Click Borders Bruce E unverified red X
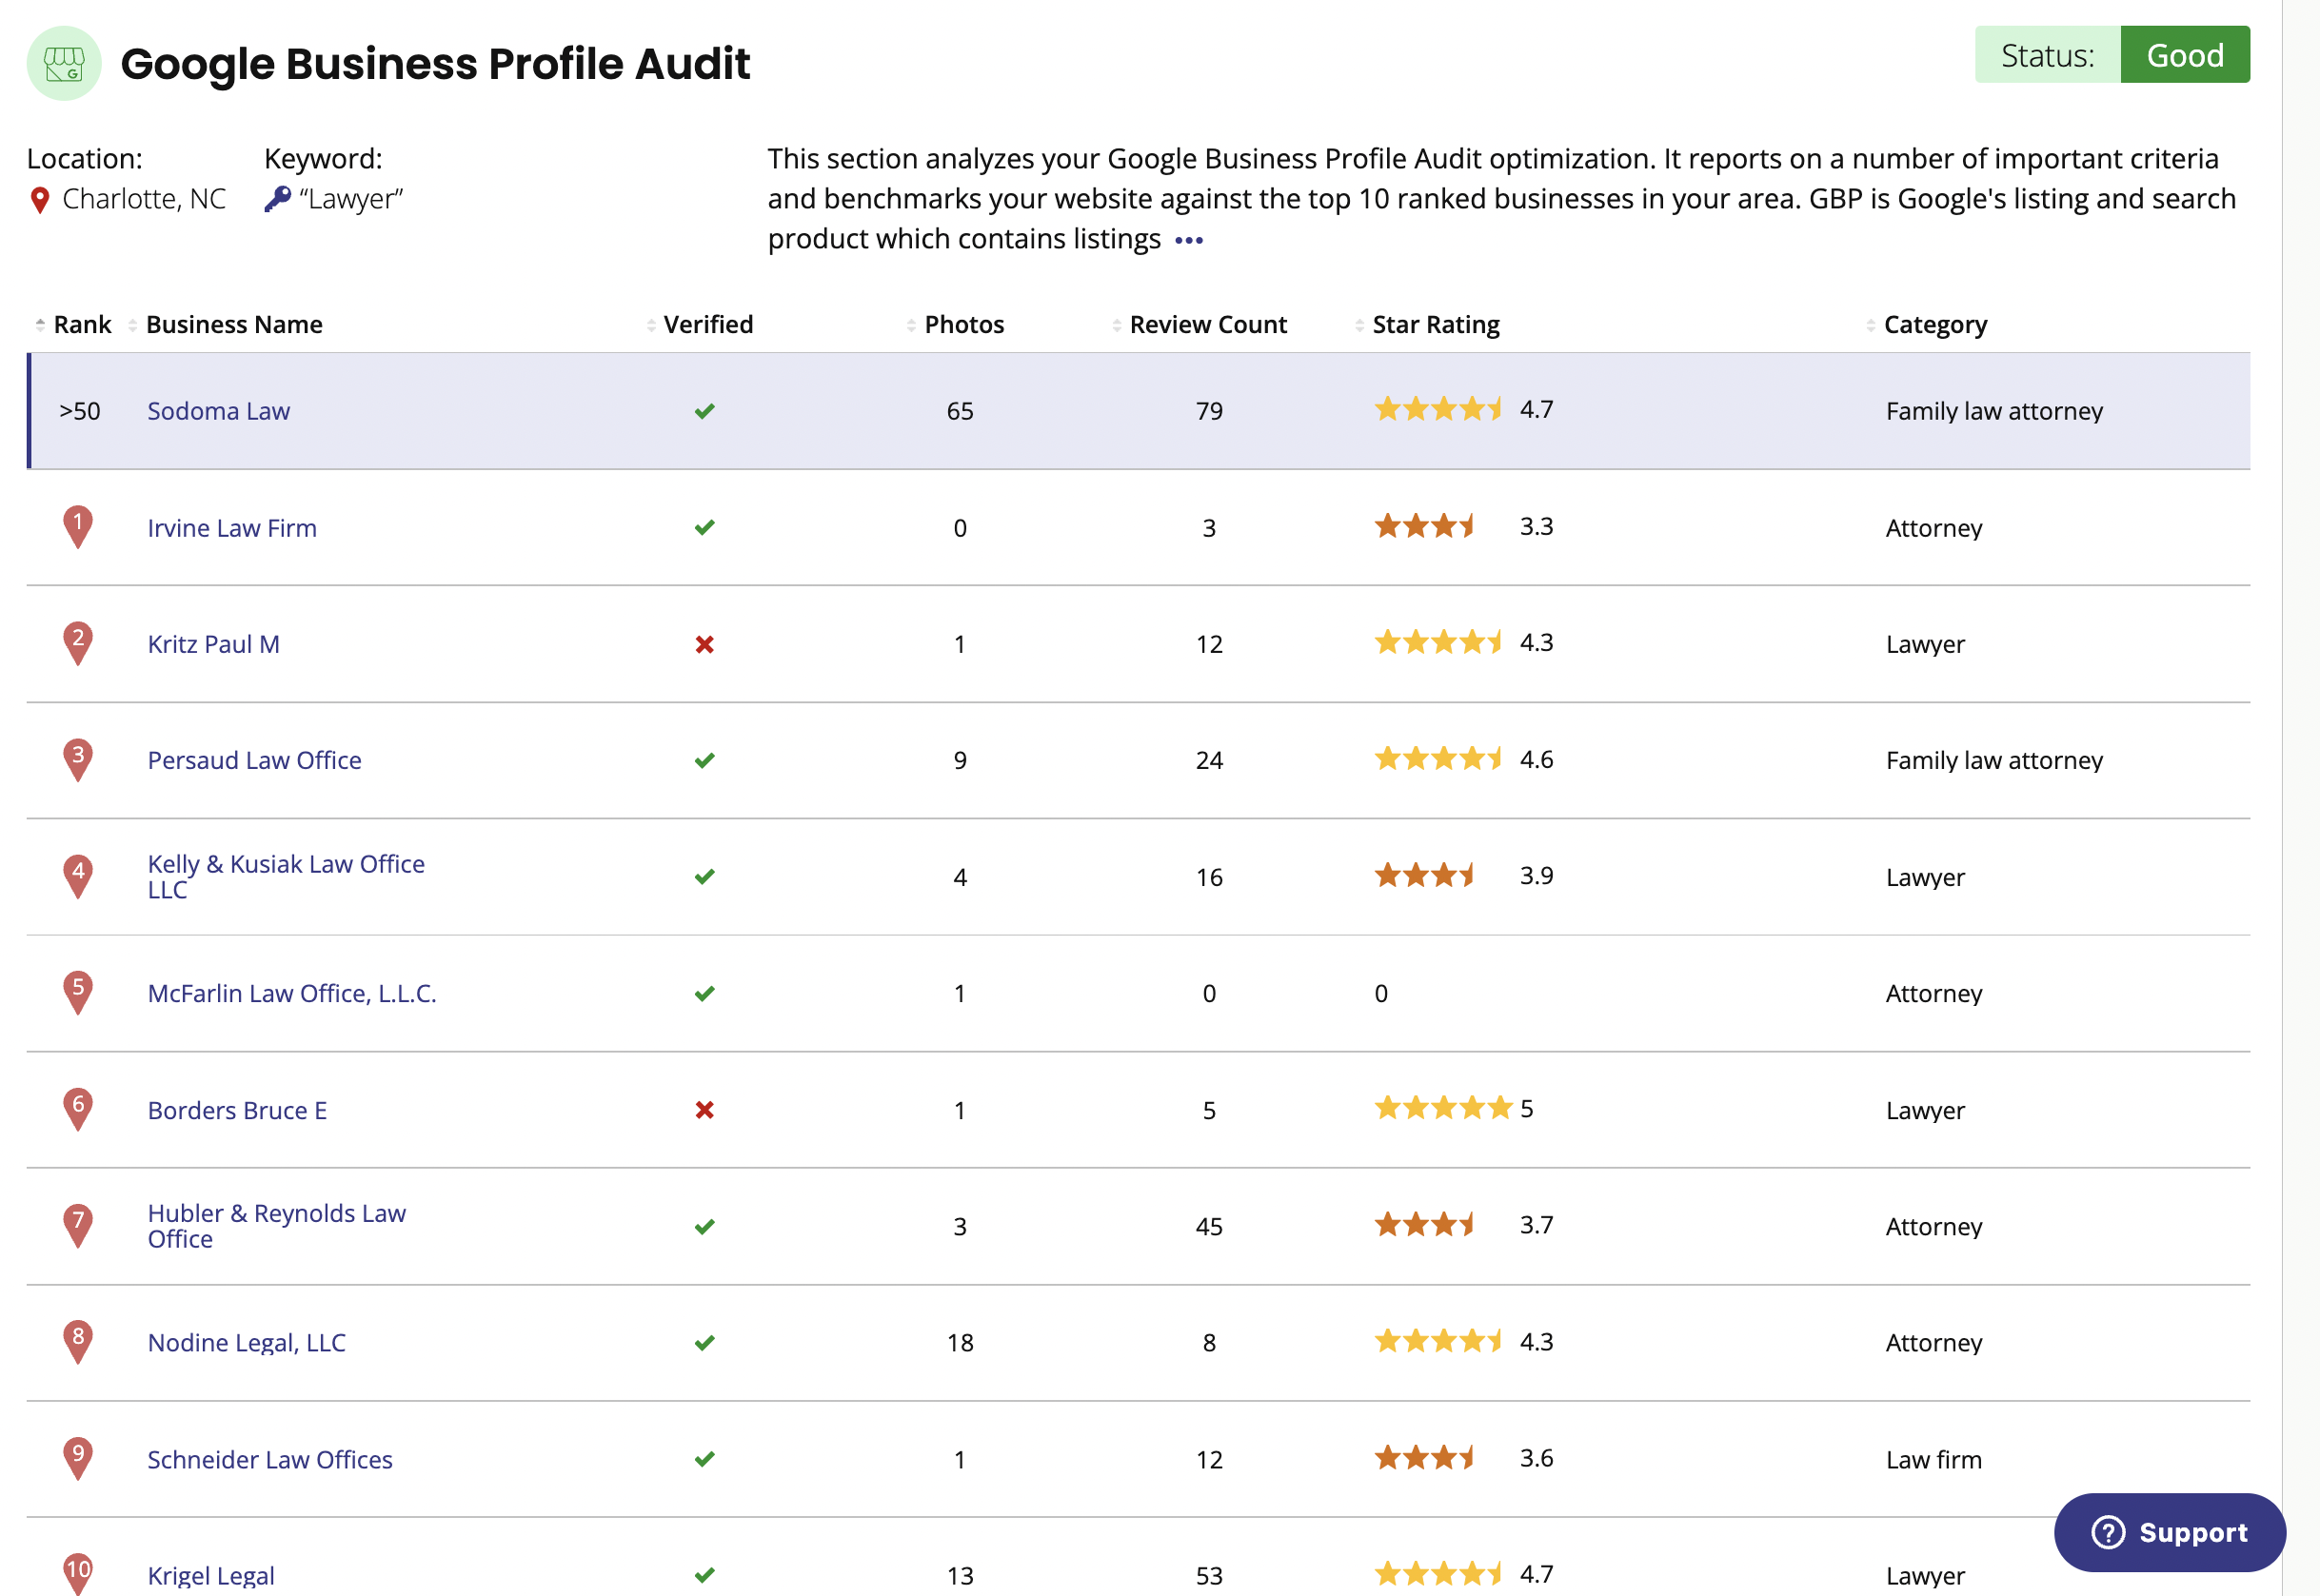The width and height of the screenshot is (2320, 1596). tap(705, 1110)
